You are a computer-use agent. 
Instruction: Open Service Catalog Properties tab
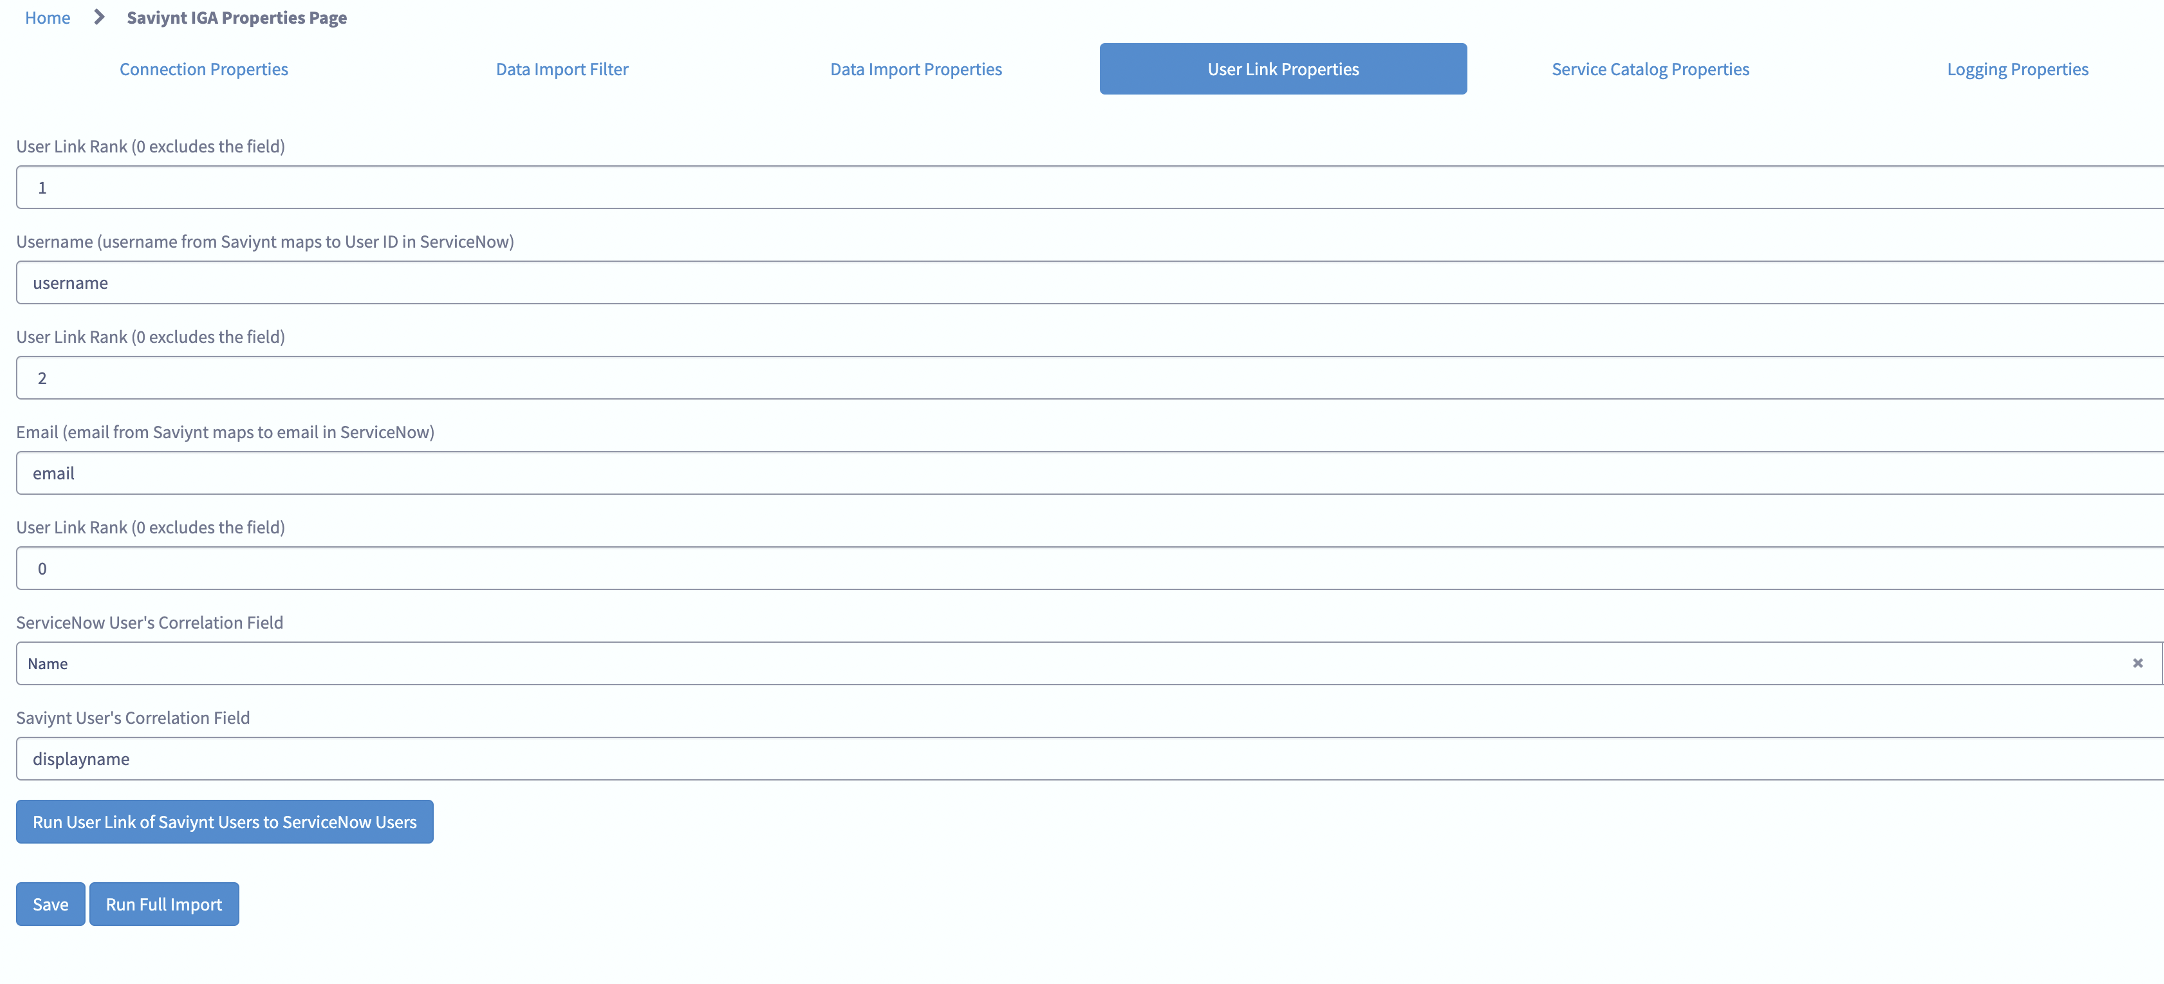[1650, 69]
